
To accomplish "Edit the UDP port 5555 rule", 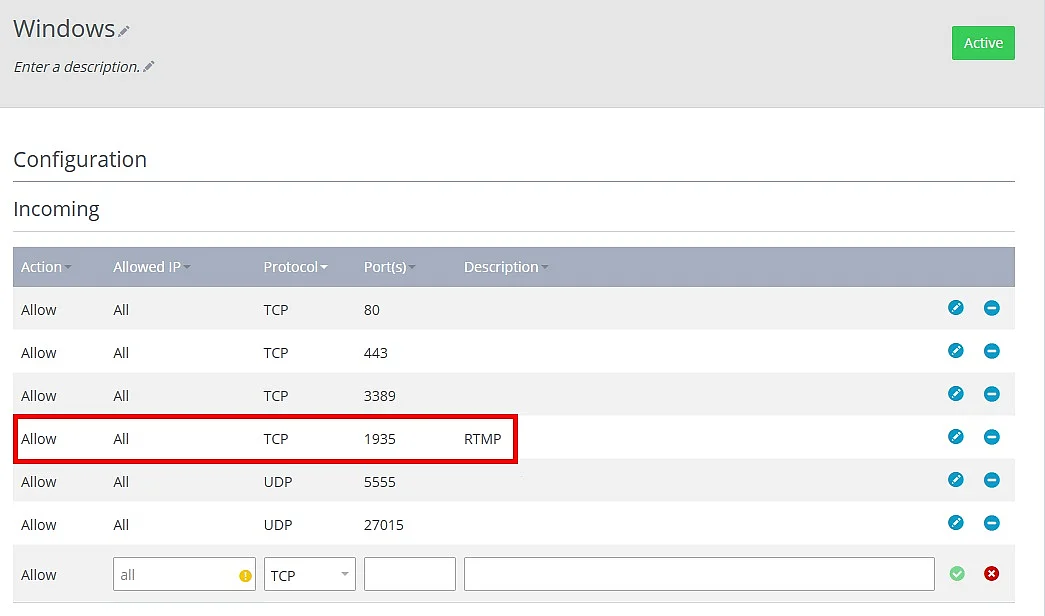I will tap(956, 479).
